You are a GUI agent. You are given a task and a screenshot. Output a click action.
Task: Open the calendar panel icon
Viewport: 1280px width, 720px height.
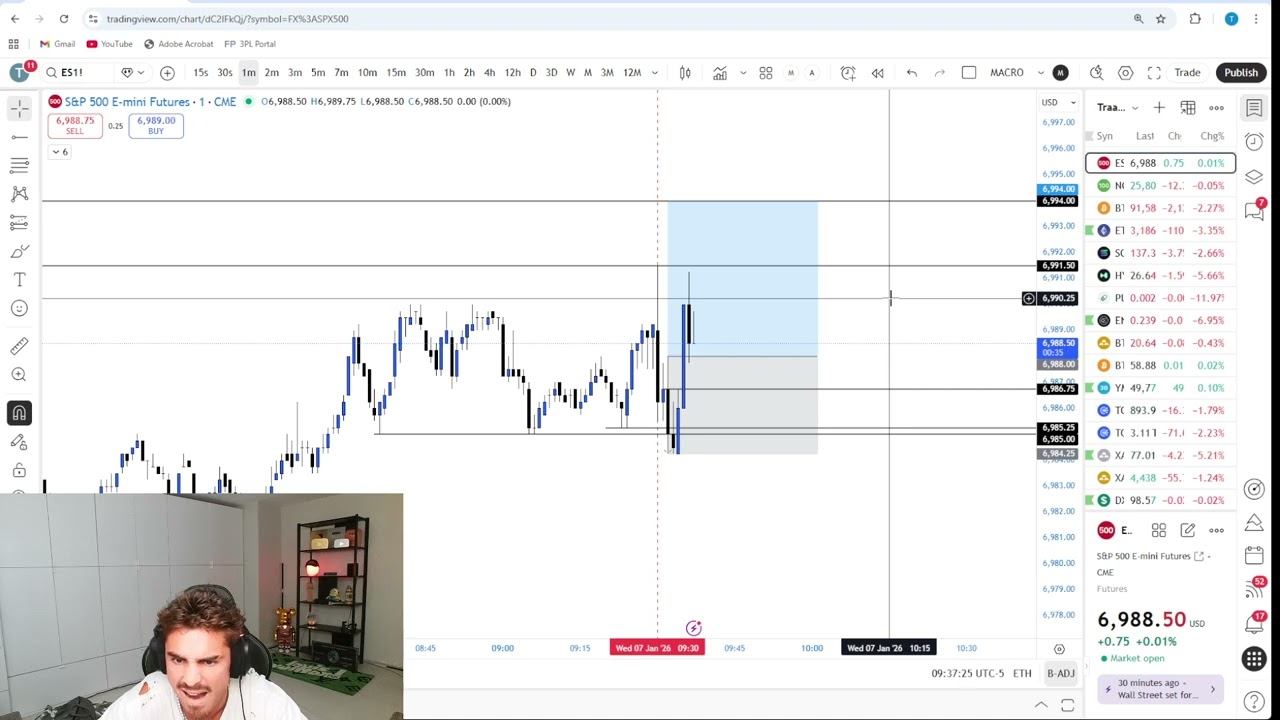[1254, 554]
